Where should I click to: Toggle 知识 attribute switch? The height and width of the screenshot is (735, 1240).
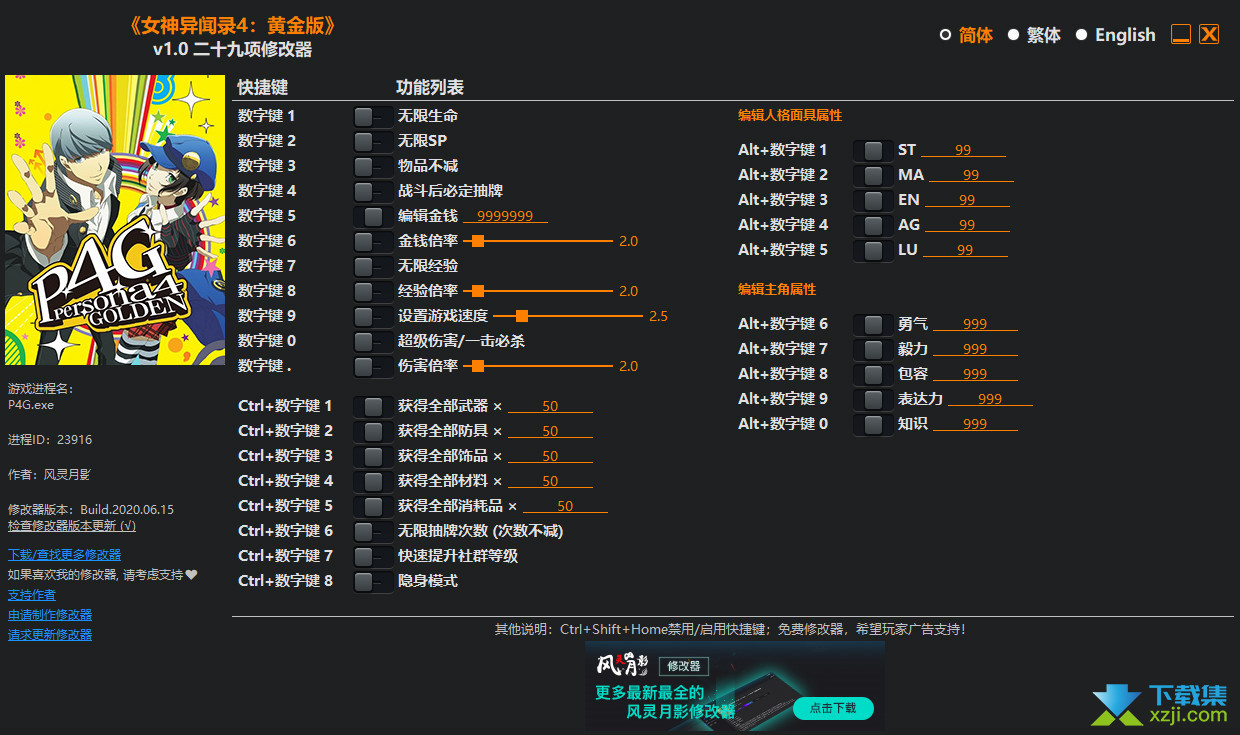click(873, 424)
